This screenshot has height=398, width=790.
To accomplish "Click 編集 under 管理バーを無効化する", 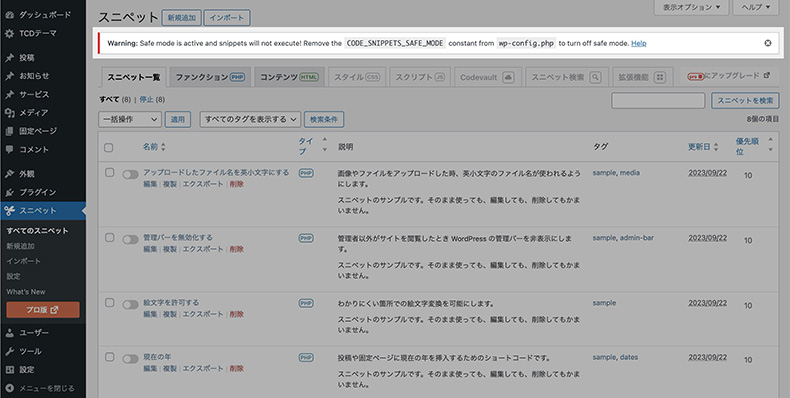I will pos(150,249).
